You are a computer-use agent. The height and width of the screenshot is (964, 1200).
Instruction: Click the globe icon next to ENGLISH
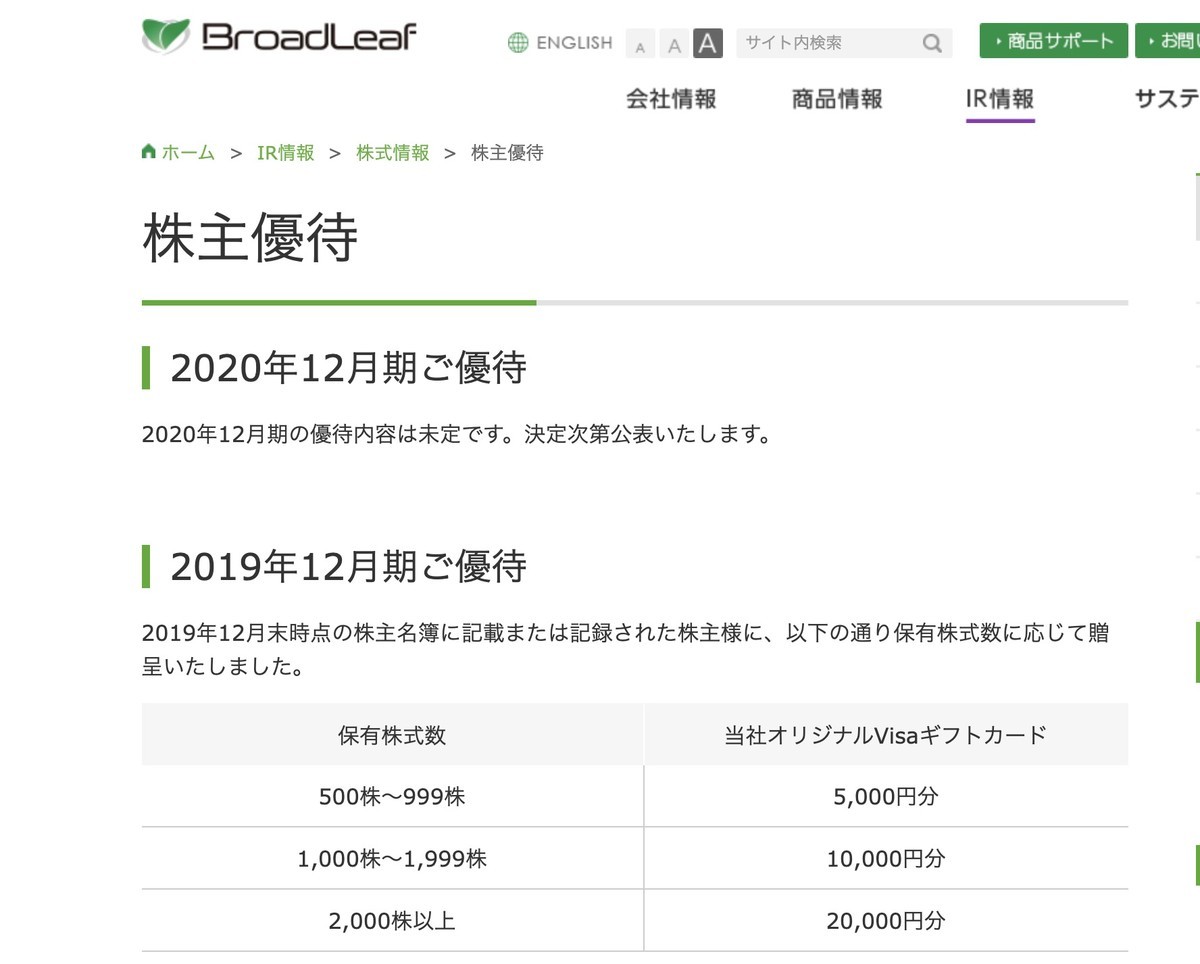(x=518, y=43)
